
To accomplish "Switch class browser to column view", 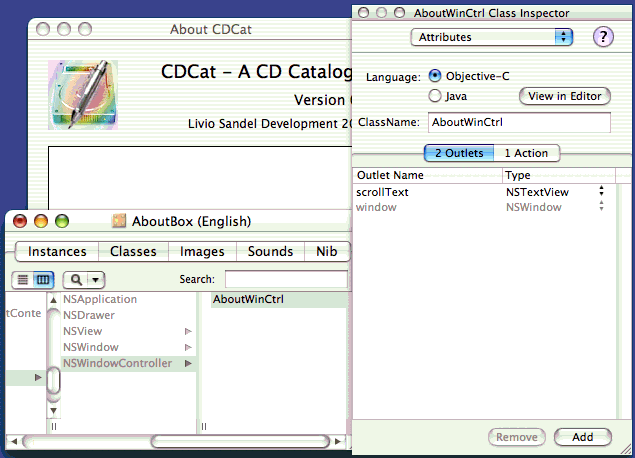I will click(x=44, y=280).
